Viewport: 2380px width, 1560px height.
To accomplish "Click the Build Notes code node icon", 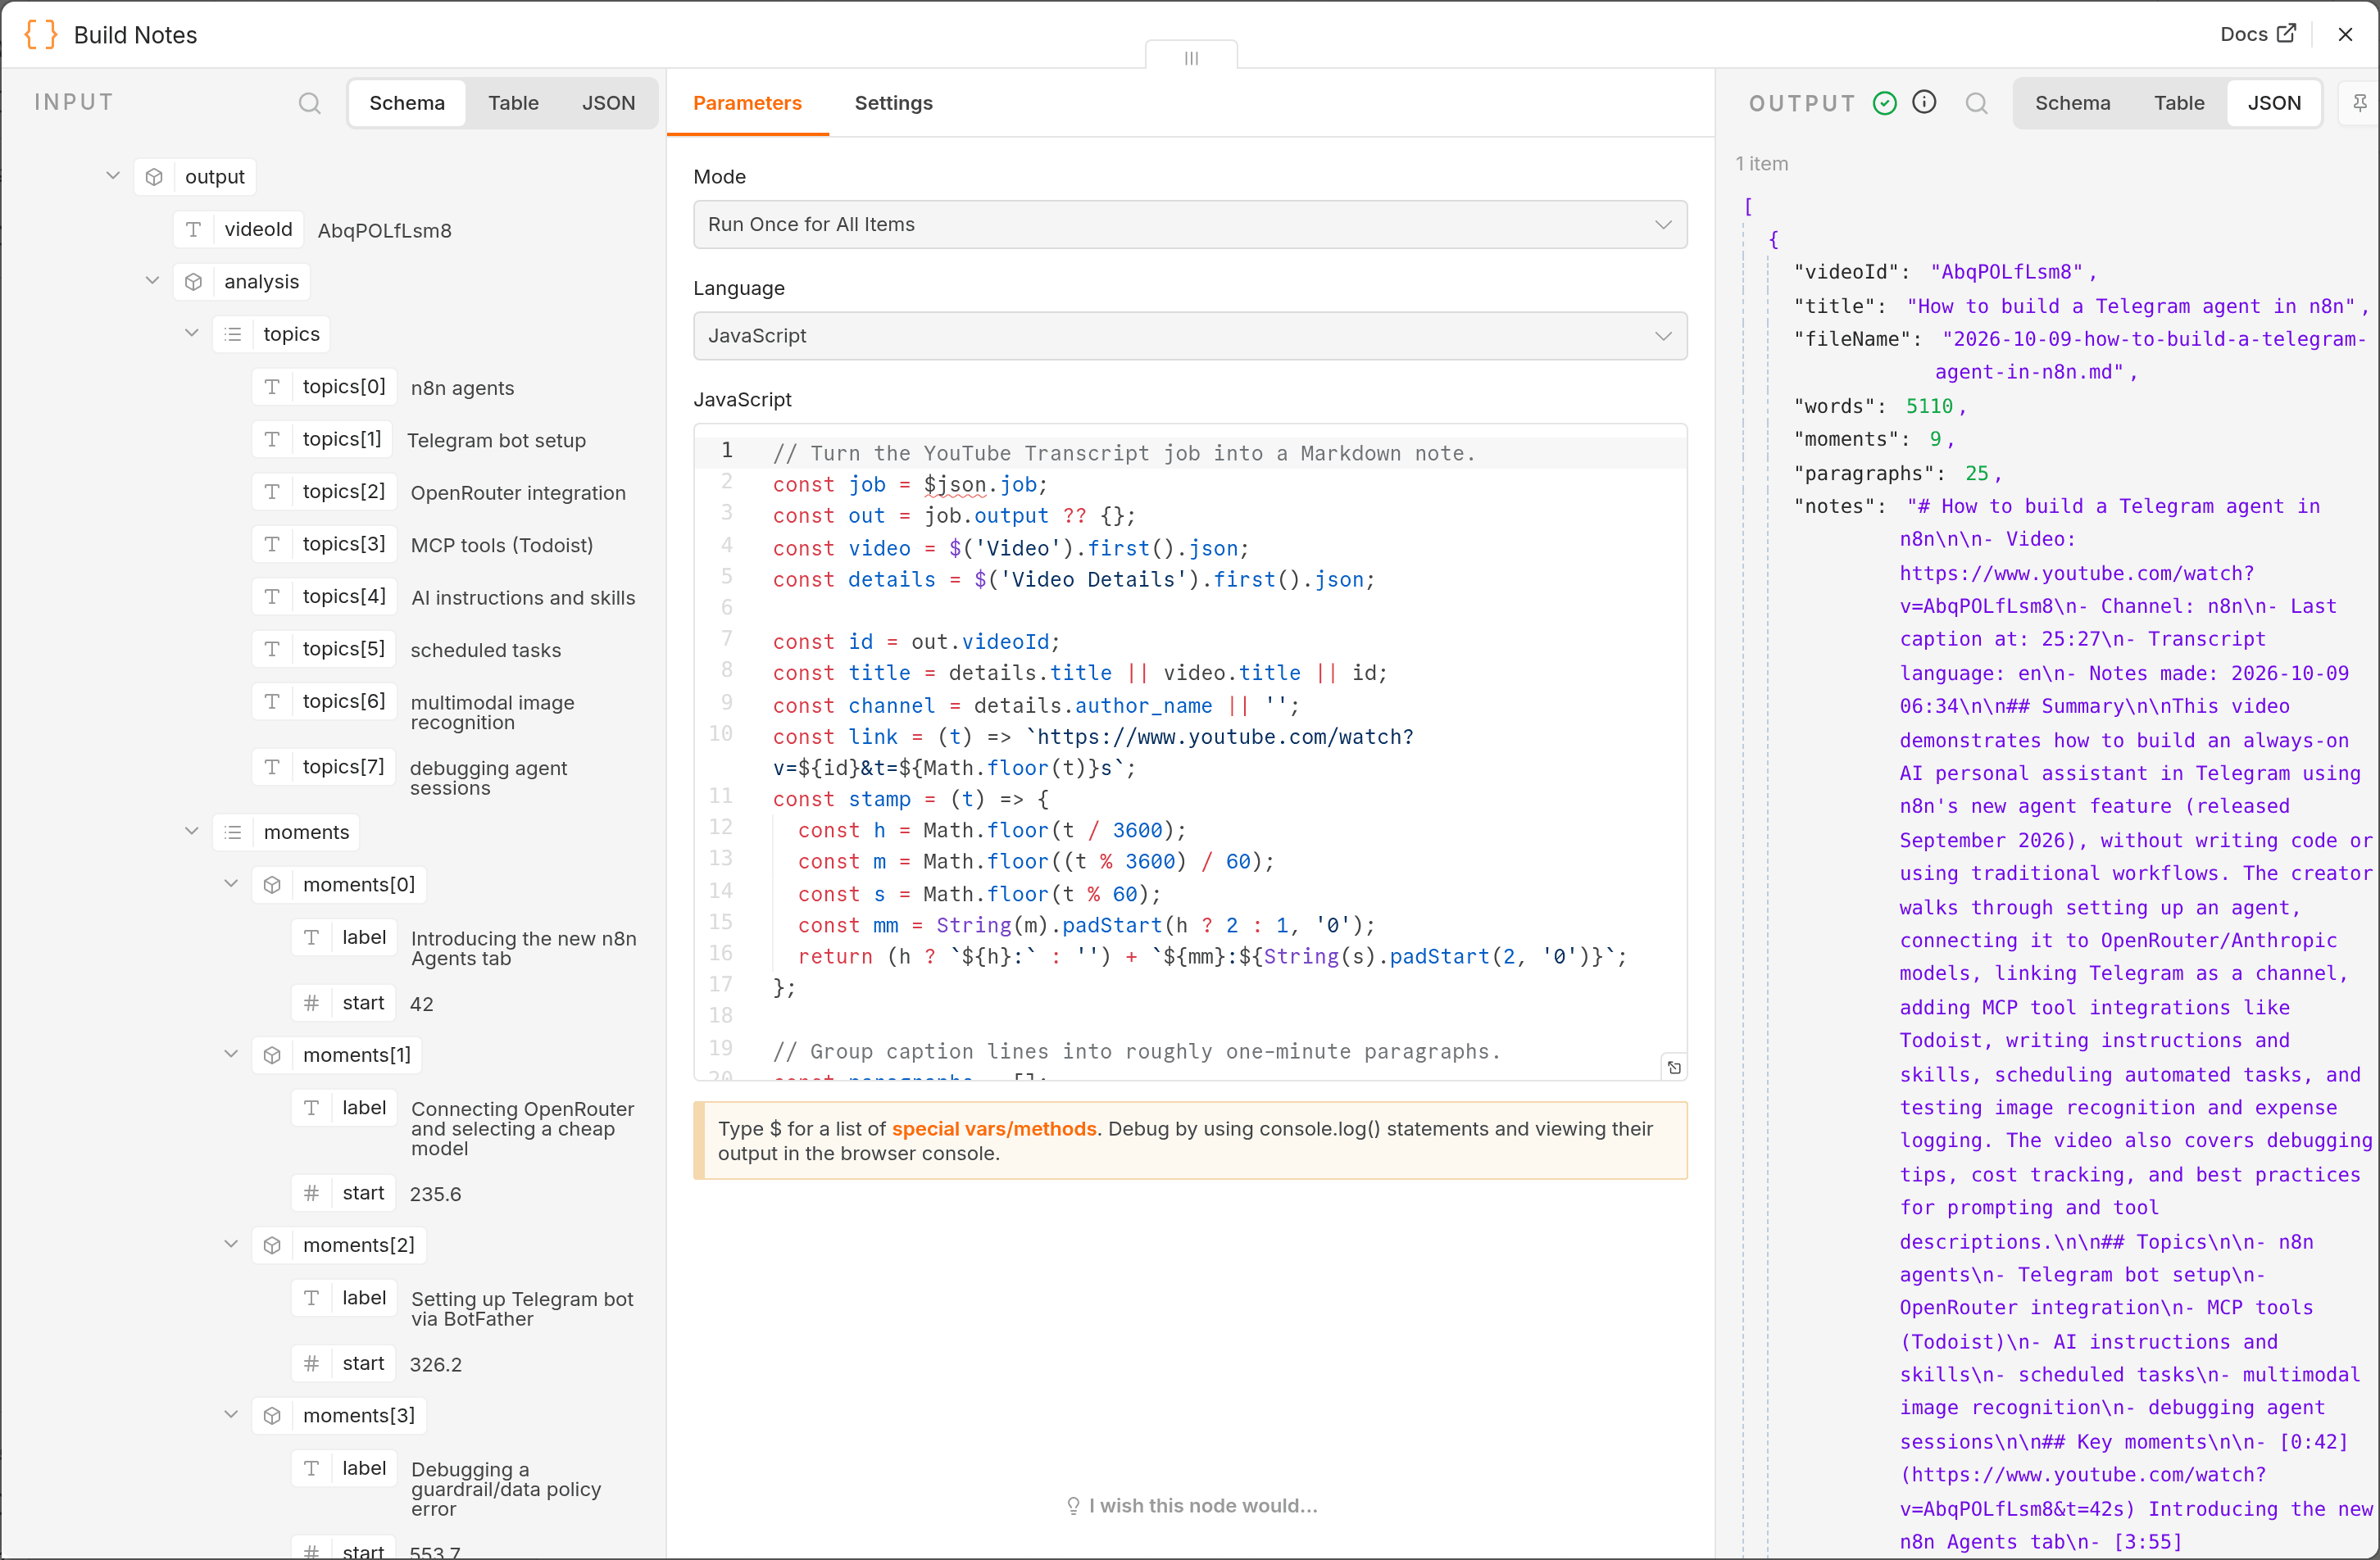I will click(x=41, y=34).
